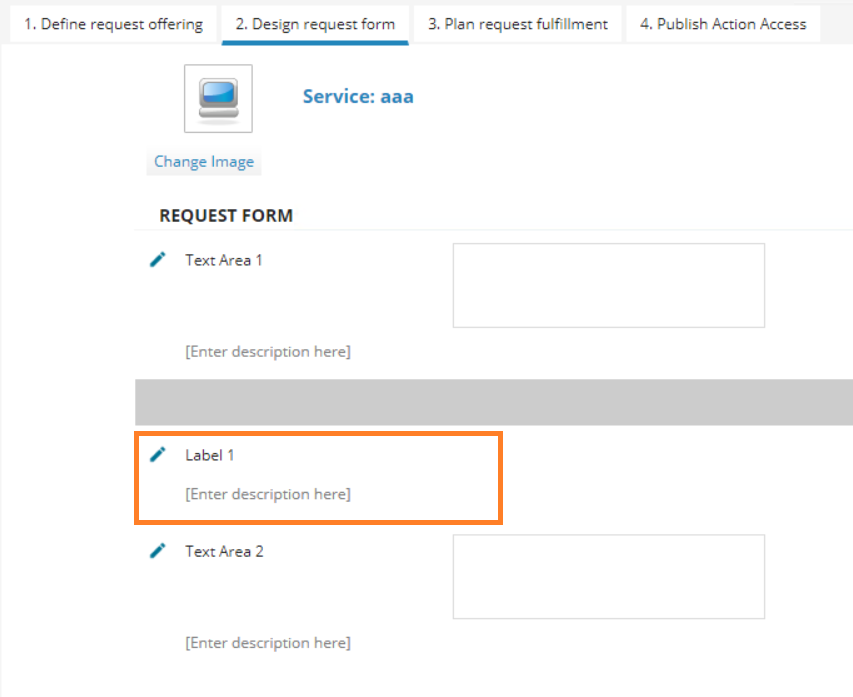Click the description placeholder under Label 1
This screenshot has width=853, height=697.
point(268,494)
